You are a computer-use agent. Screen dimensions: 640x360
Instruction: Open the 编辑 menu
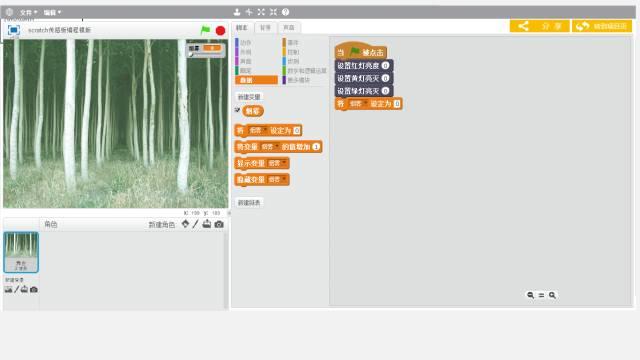coord(52,13)
